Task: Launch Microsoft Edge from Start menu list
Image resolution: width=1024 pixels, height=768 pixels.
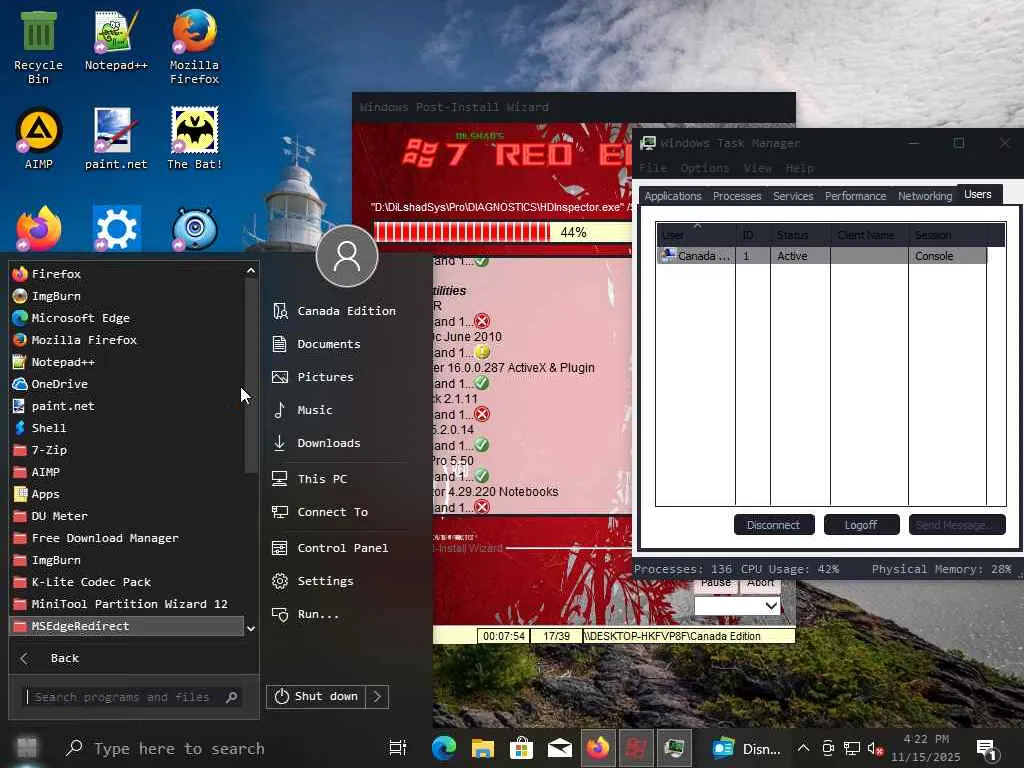Action: (x=127, y=318)
